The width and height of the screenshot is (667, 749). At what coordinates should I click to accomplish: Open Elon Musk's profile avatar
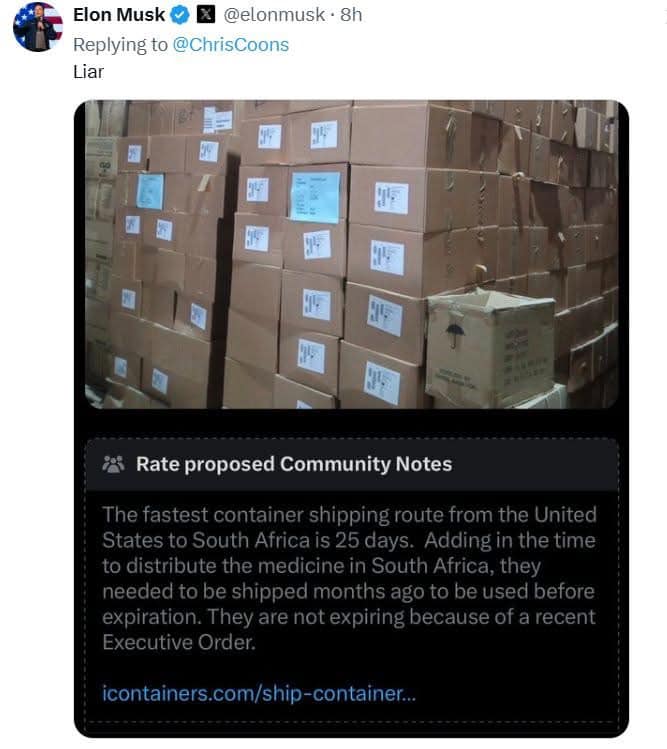pos(37,27)
